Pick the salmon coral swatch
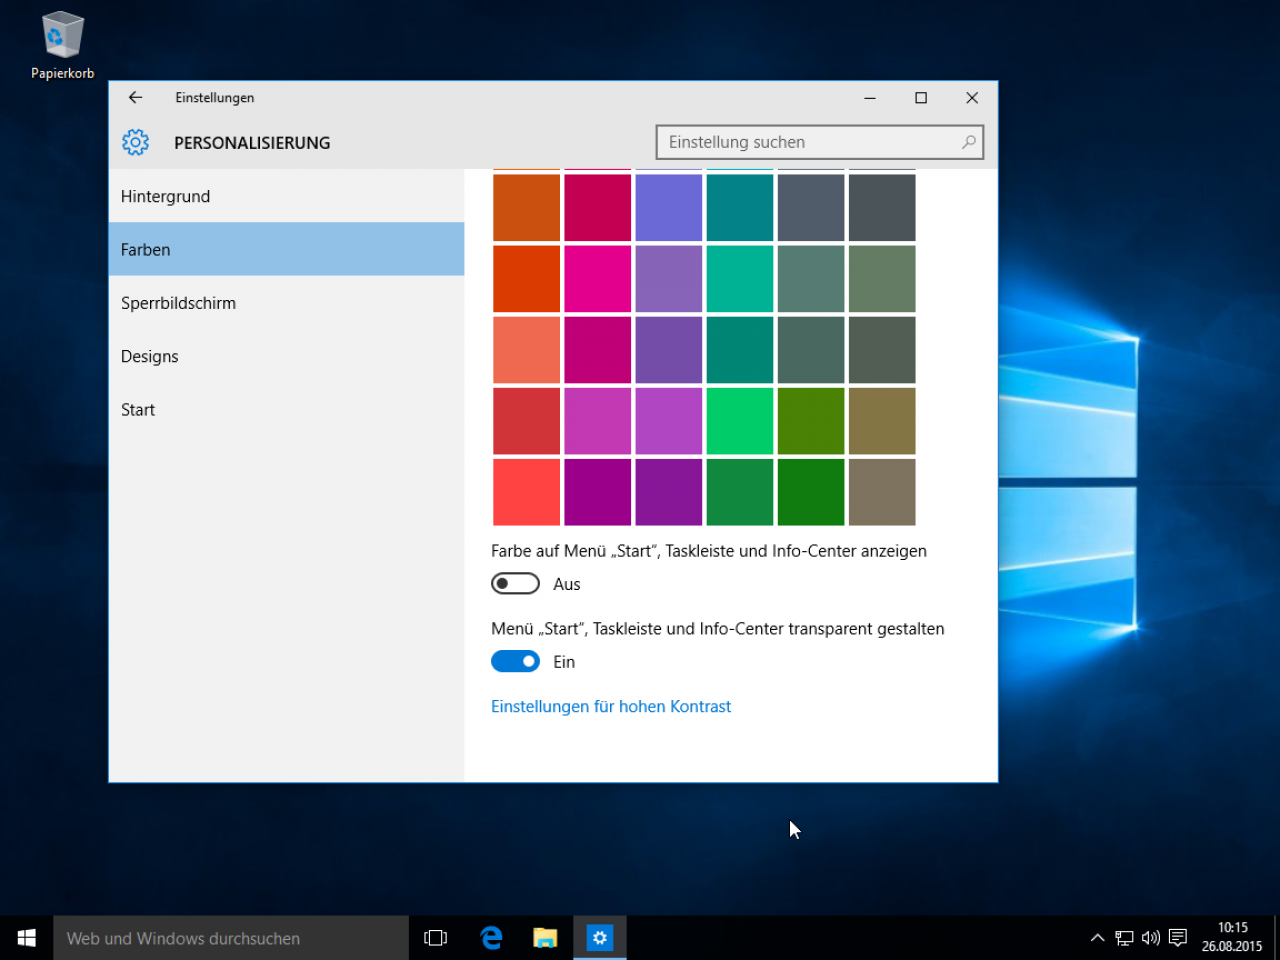Screen dimensions: 1280x960 click(526, 350)
